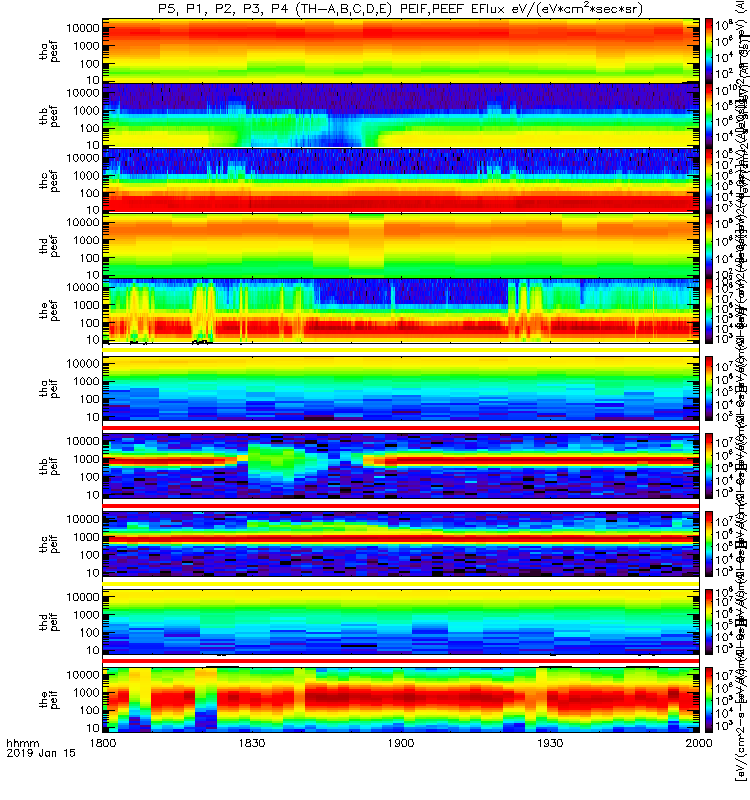Click the 10 energy tick of the peif

point(93,729)
